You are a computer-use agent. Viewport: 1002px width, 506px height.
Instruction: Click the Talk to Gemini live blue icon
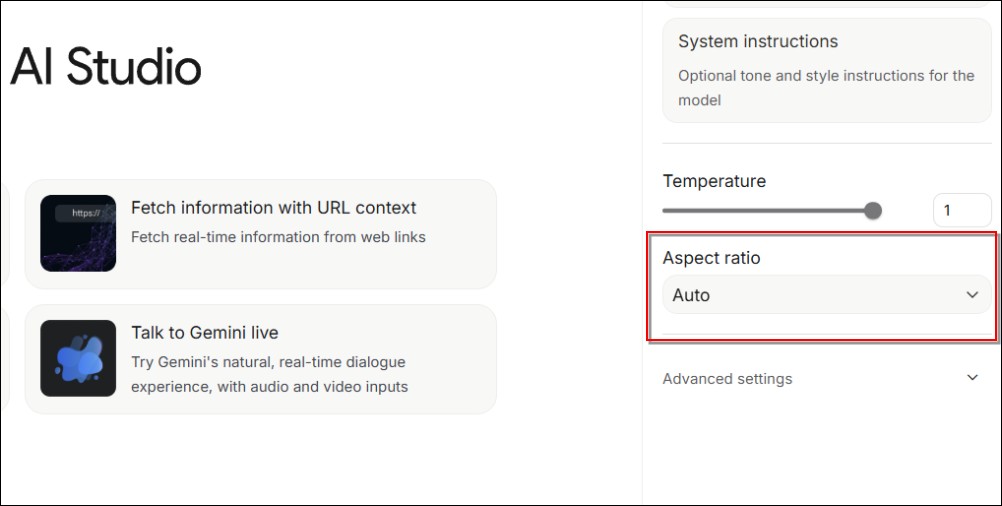coord(78,358)
